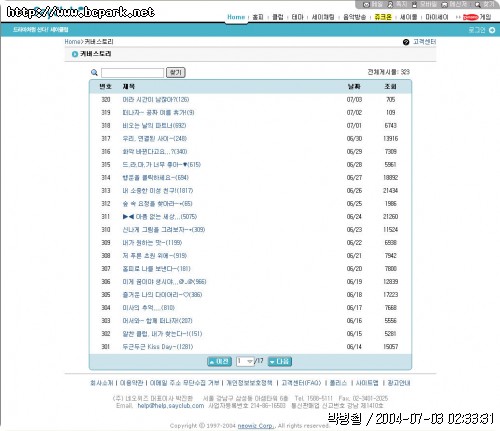Open post number 314 title link
Viewport: 500px width, 431px height.
coord(155,178)
